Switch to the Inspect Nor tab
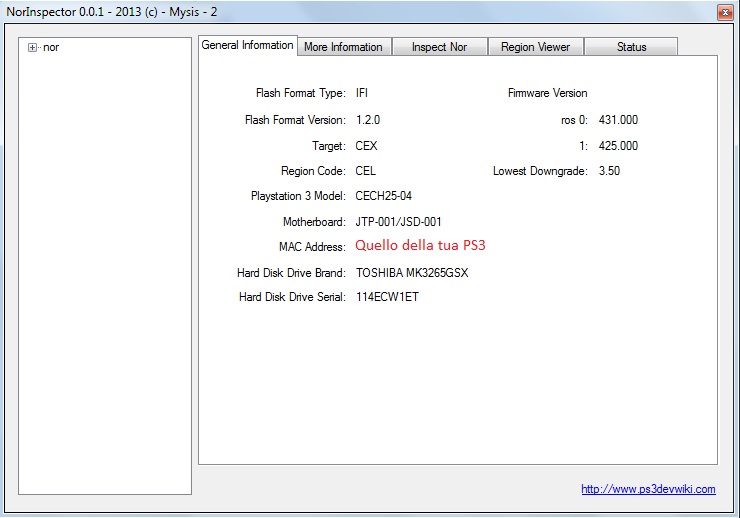This screenshot has width=740, height=518. [x=438, y=47]
